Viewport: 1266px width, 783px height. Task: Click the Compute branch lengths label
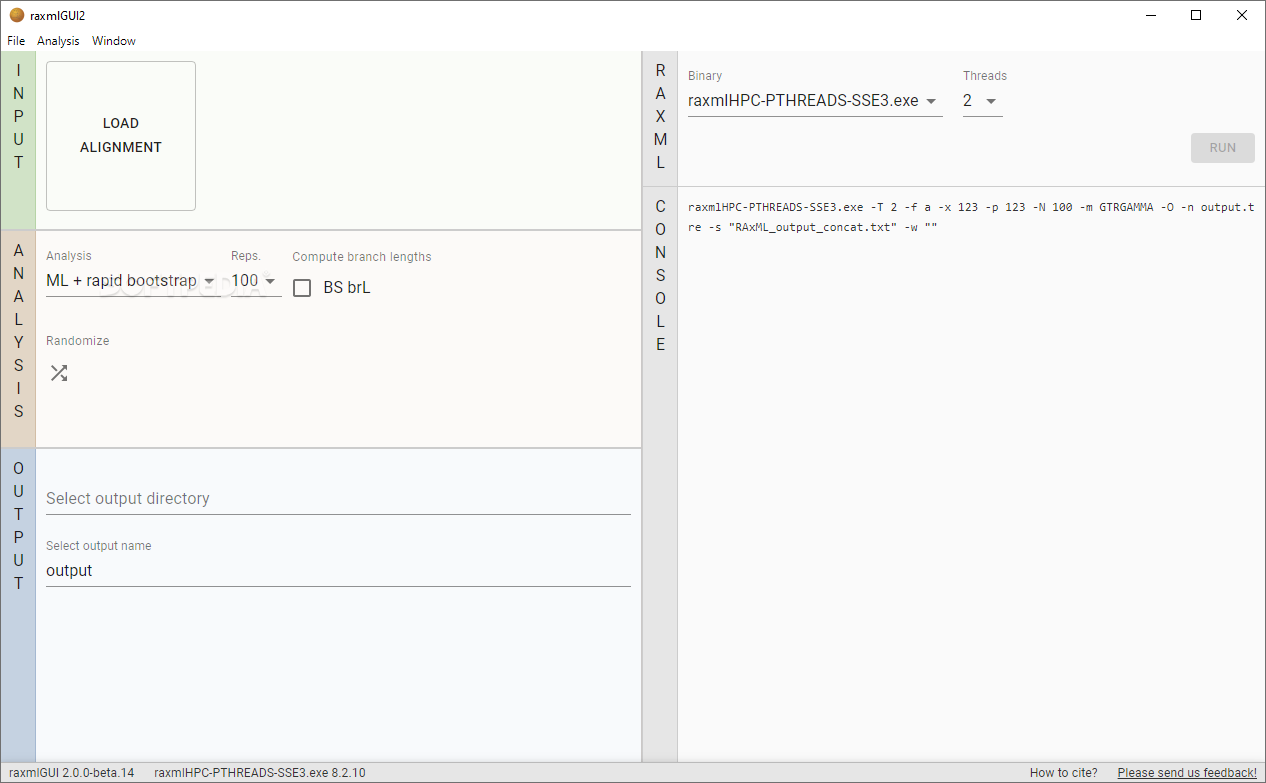click(362, 257)
